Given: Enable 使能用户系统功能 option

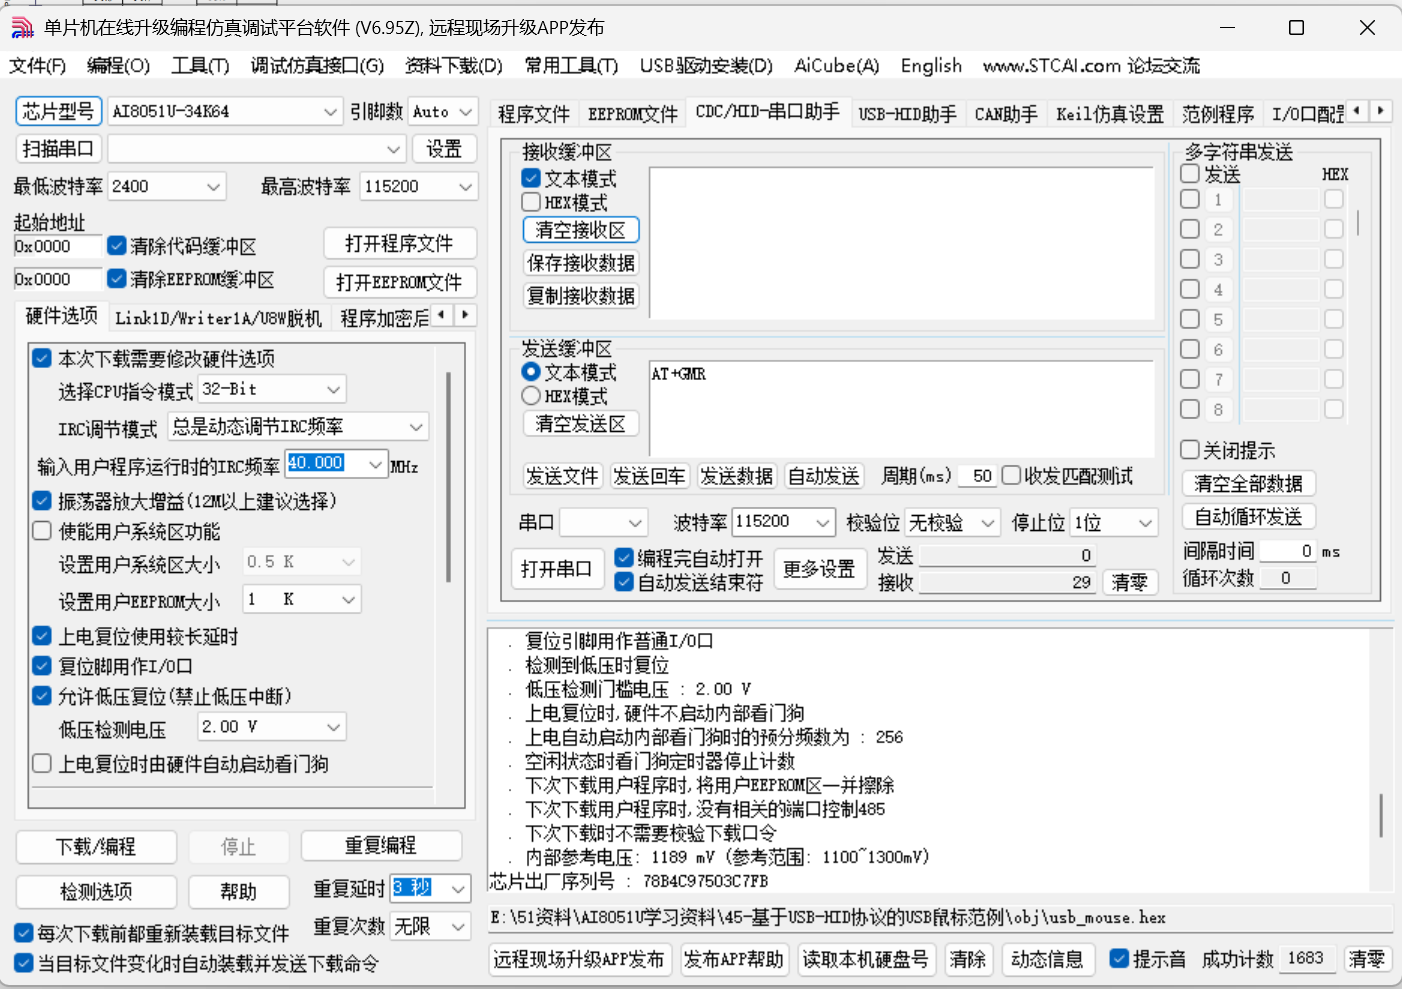Looking at the screenshot, I should (x=41, y=531).
